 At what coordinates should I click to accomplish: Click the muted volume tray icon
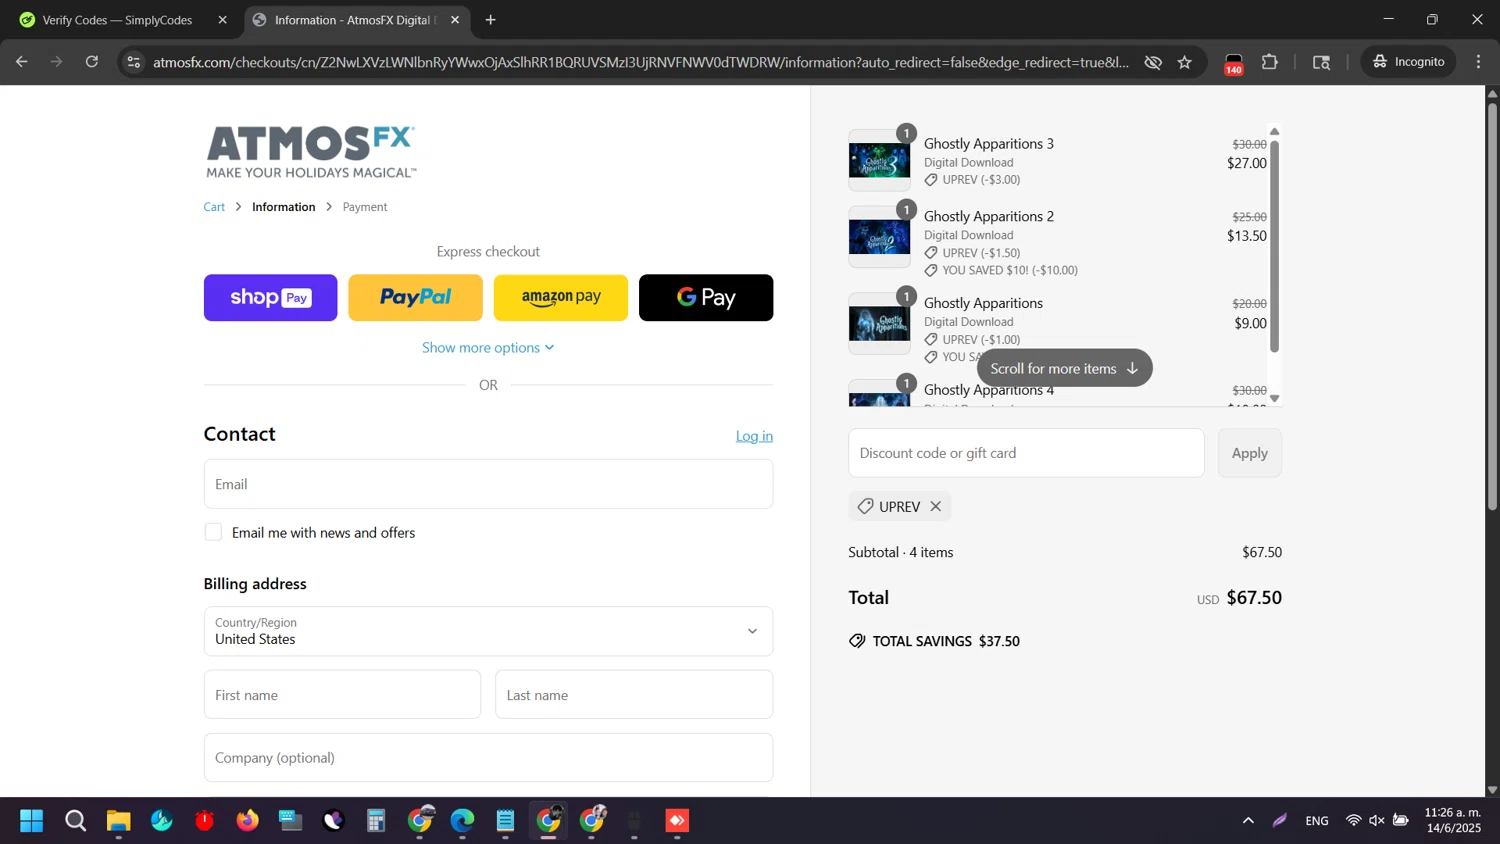(1377, 821)
